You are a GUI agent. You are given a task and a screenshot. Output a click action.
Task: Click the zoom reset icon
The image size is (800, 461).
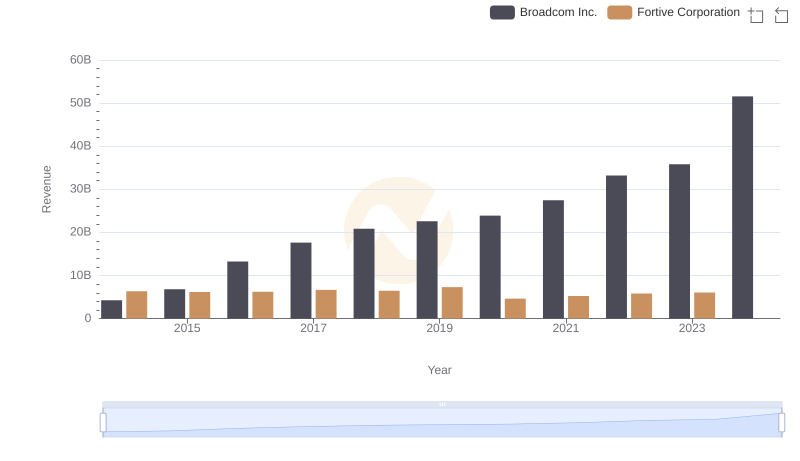pos(782,15)
